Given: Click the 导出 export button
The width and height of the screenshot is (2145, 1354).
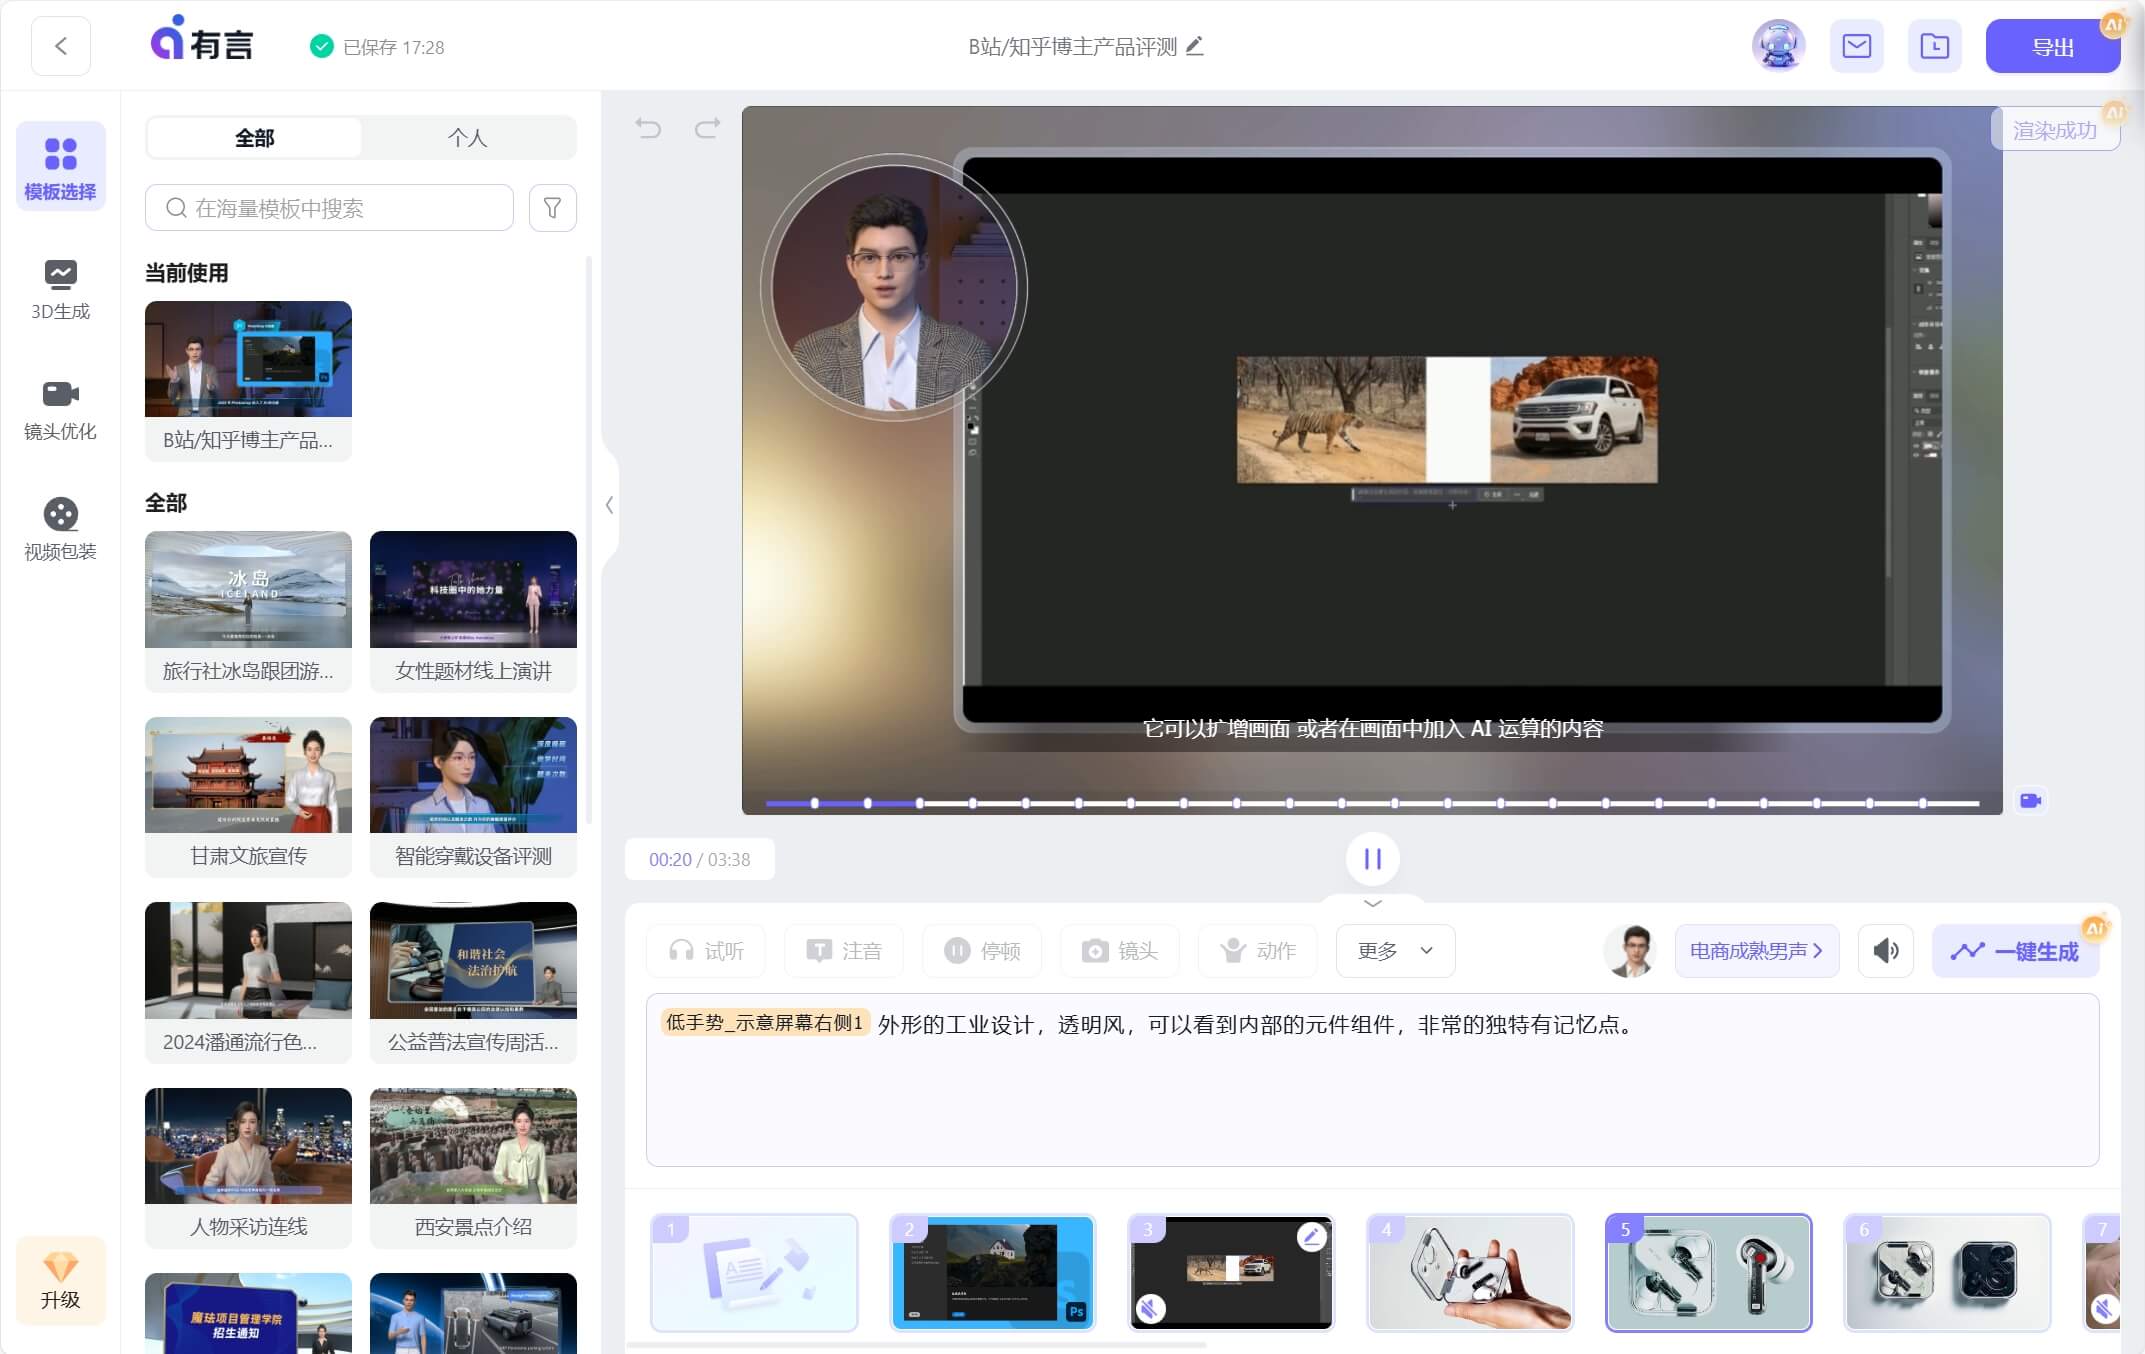Looking at the screenshot, I should coord(2051,46).
